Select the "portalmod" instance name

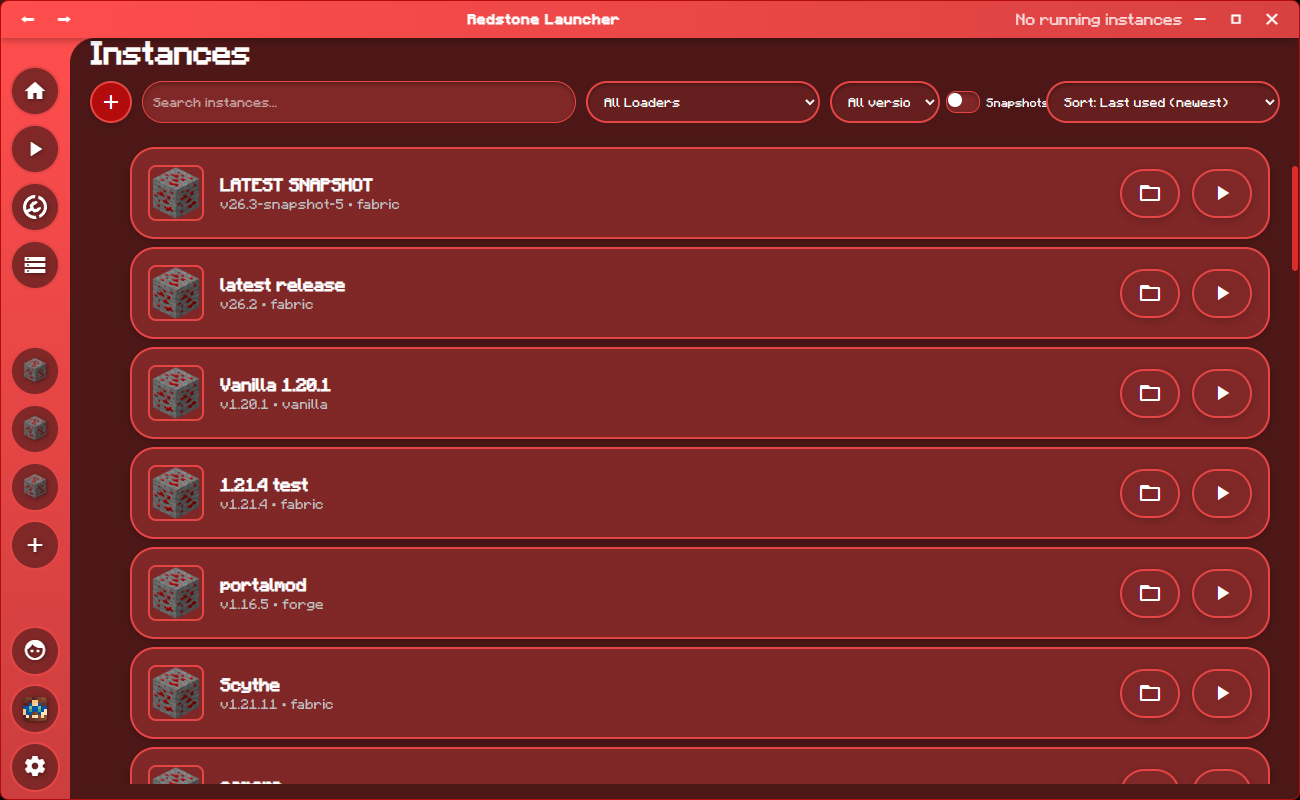coord(263,585)
